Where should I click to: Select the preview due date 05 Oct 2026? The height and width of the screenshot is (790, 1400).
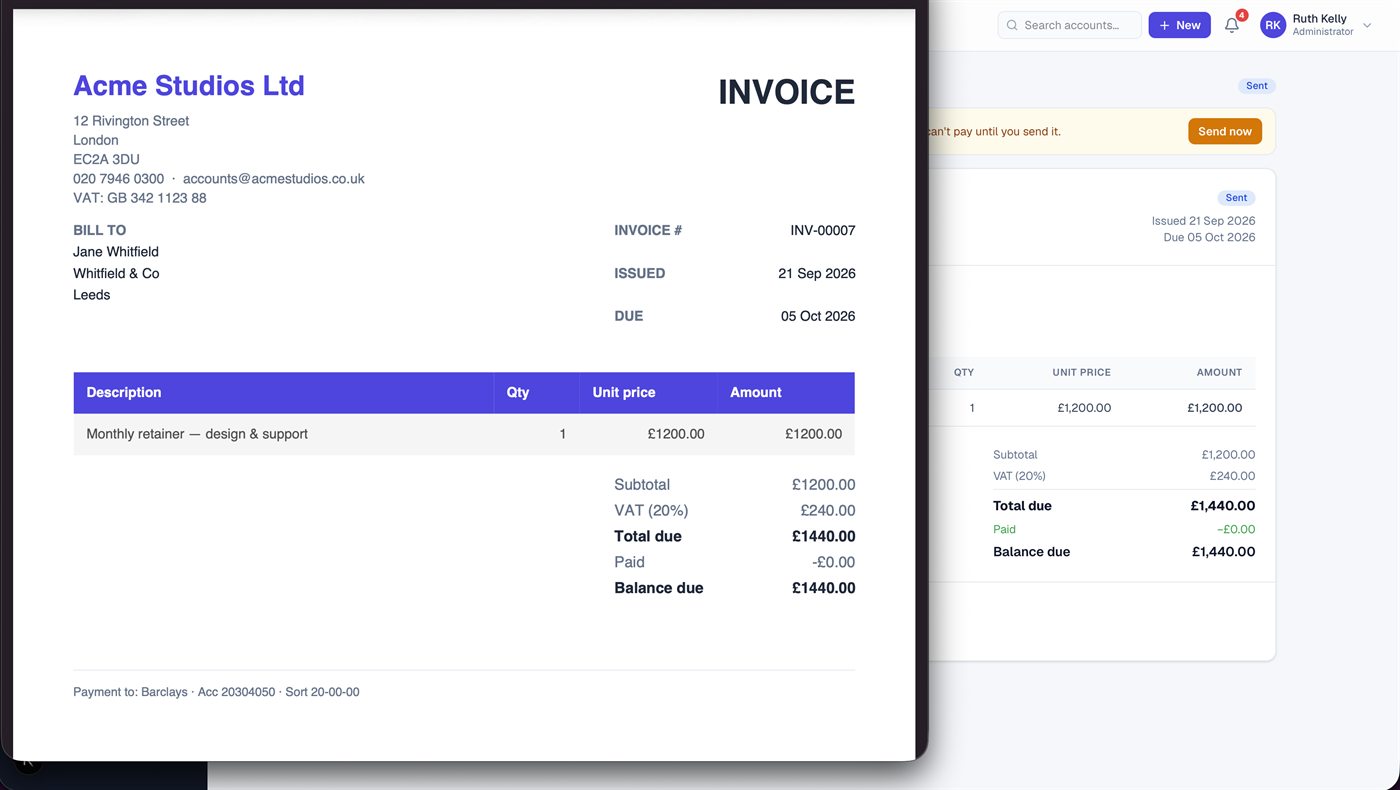(x=818, y=316)
